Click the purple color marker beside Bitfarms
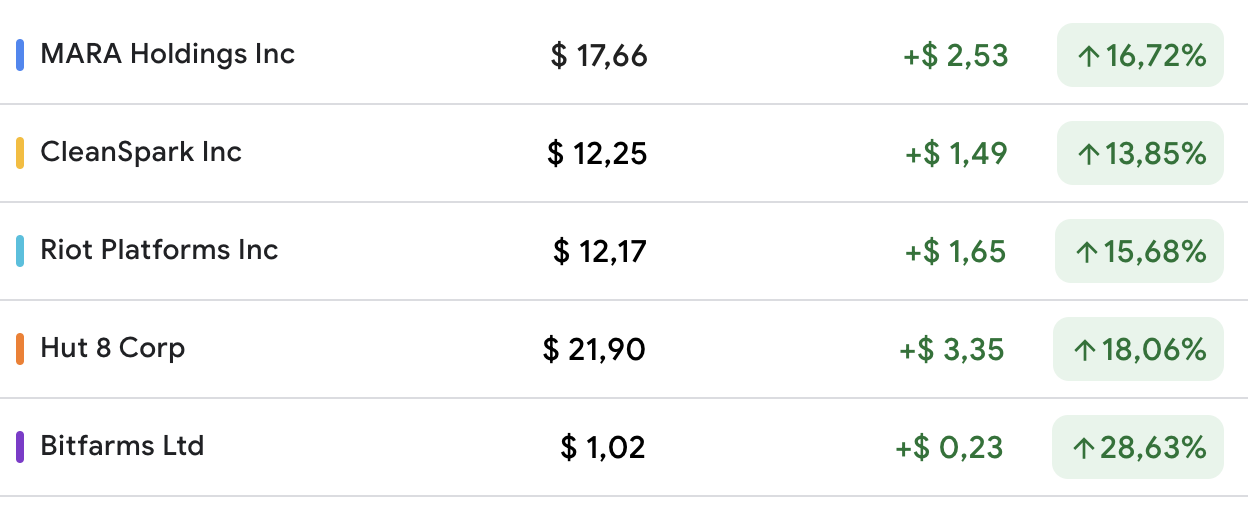 [20, 447]
